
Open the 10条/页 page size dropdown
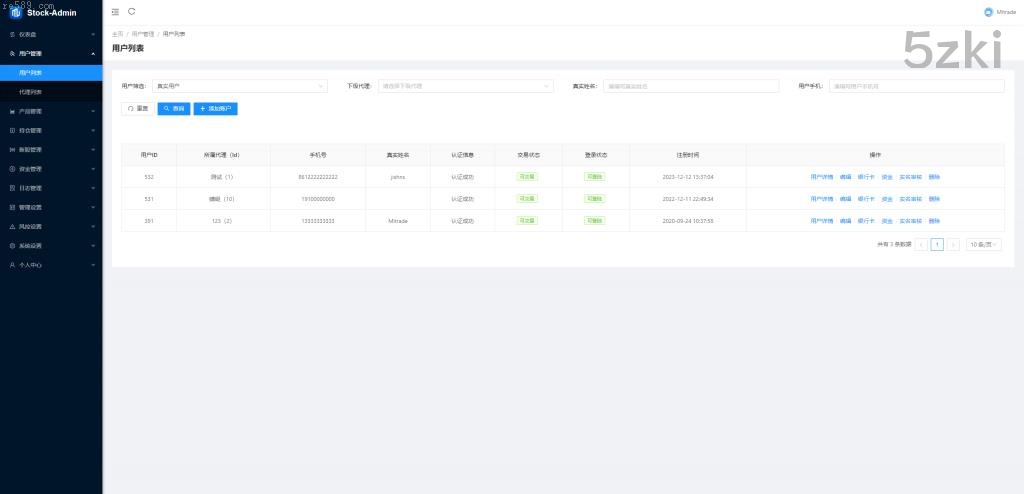[x=983, y=244]
